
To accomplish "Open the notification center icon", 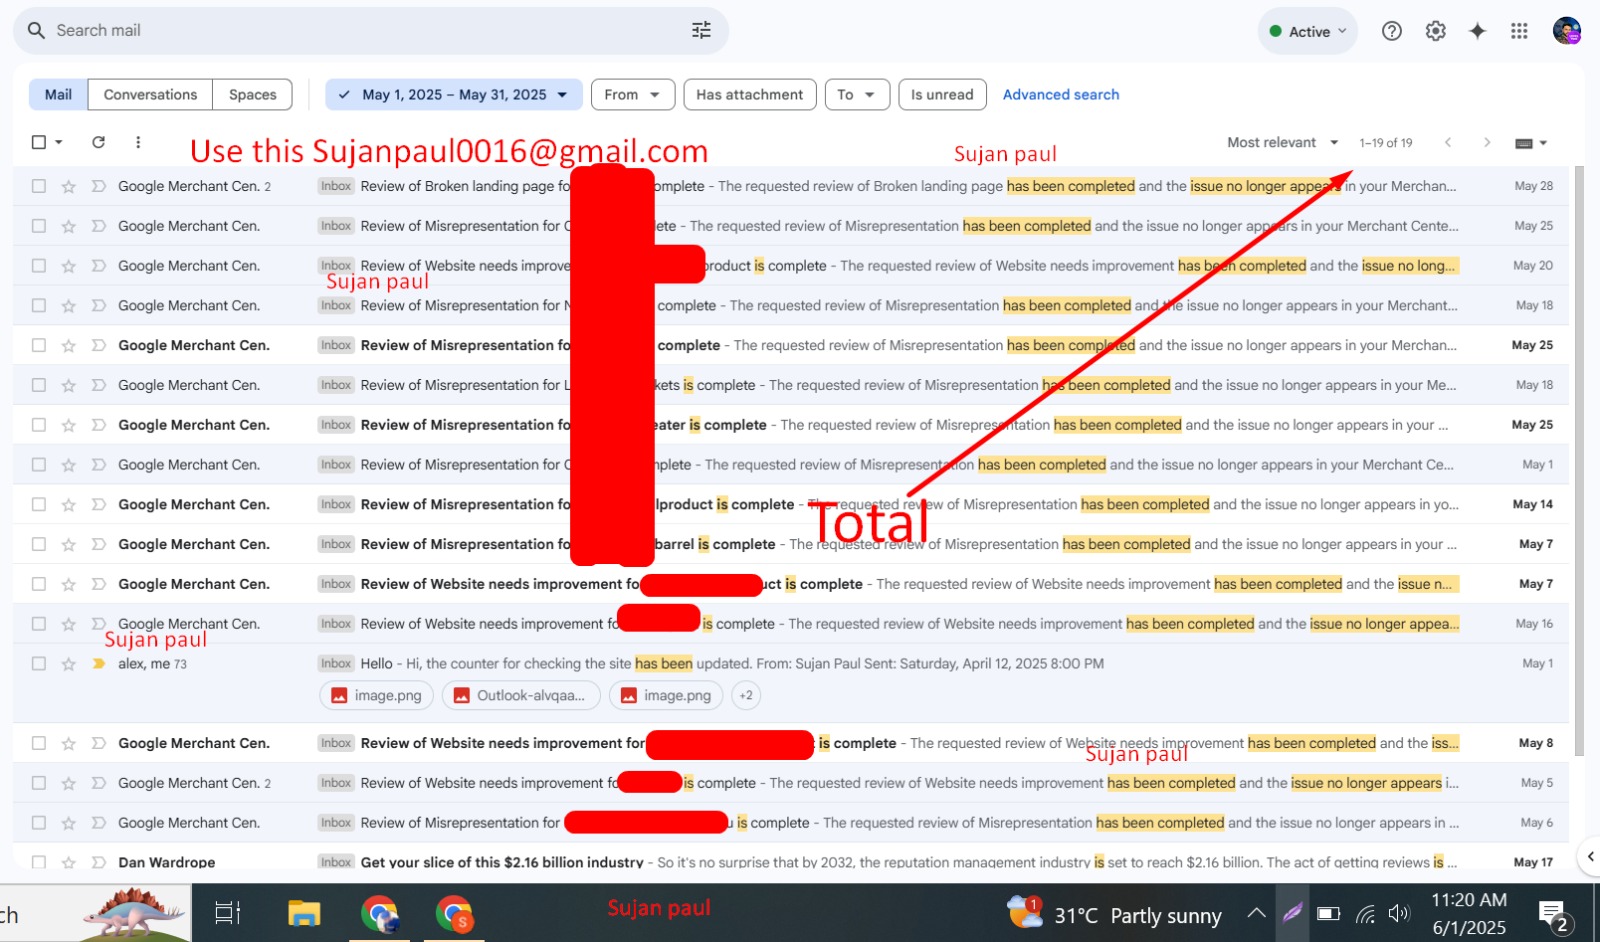I will click(x=1553, y=914).
